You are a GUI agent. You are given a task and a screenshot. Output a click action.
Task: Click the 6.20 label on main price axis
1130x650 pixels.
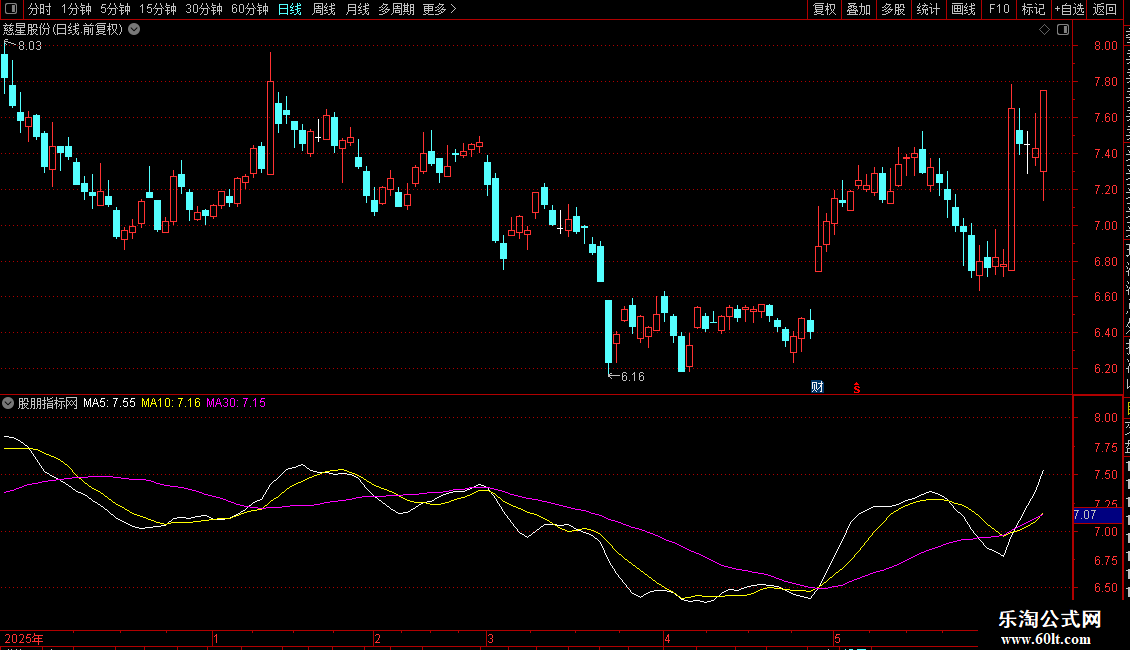point(1105,368)
